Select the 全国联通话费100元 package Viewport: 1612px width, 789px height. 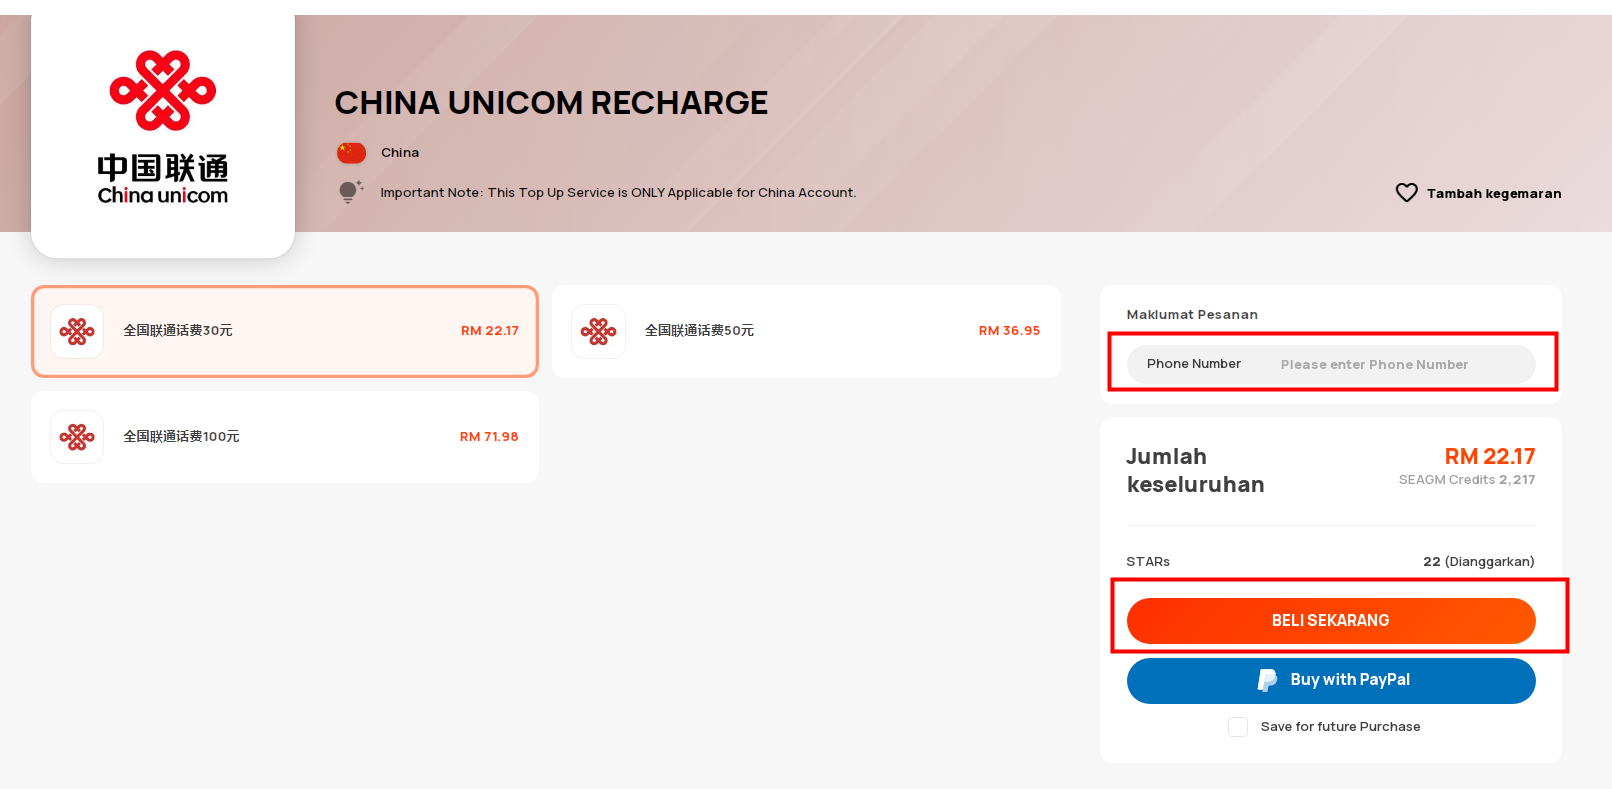point(285,437)
